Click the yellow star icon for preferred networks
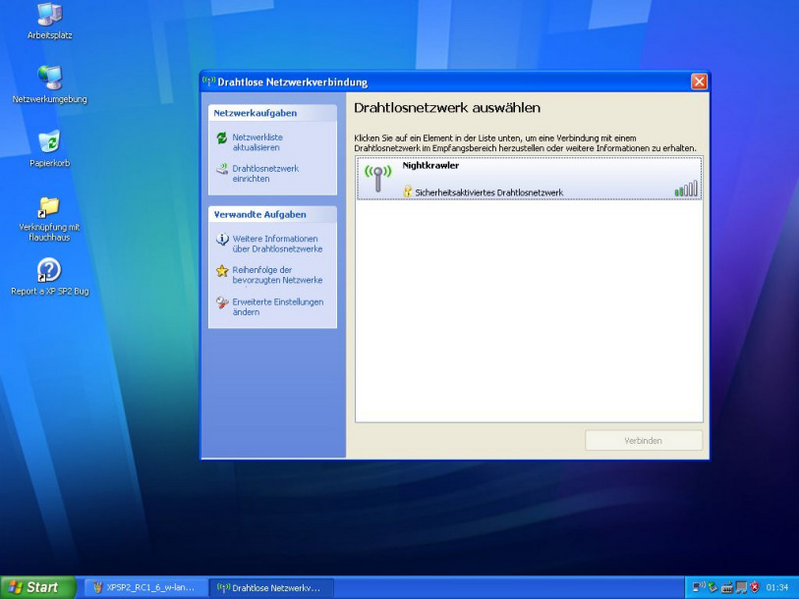Image resolution: width=799 pixels, height=599 pixels. (x=222, y=271)
